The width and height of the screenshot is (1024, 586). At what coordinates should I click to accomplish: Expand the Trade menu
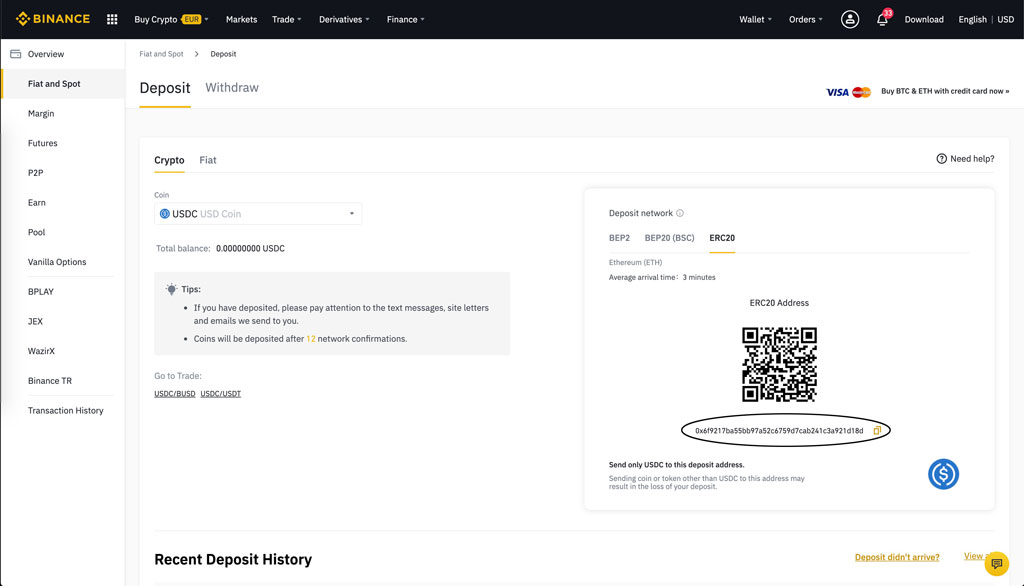(x=287, y=20)
